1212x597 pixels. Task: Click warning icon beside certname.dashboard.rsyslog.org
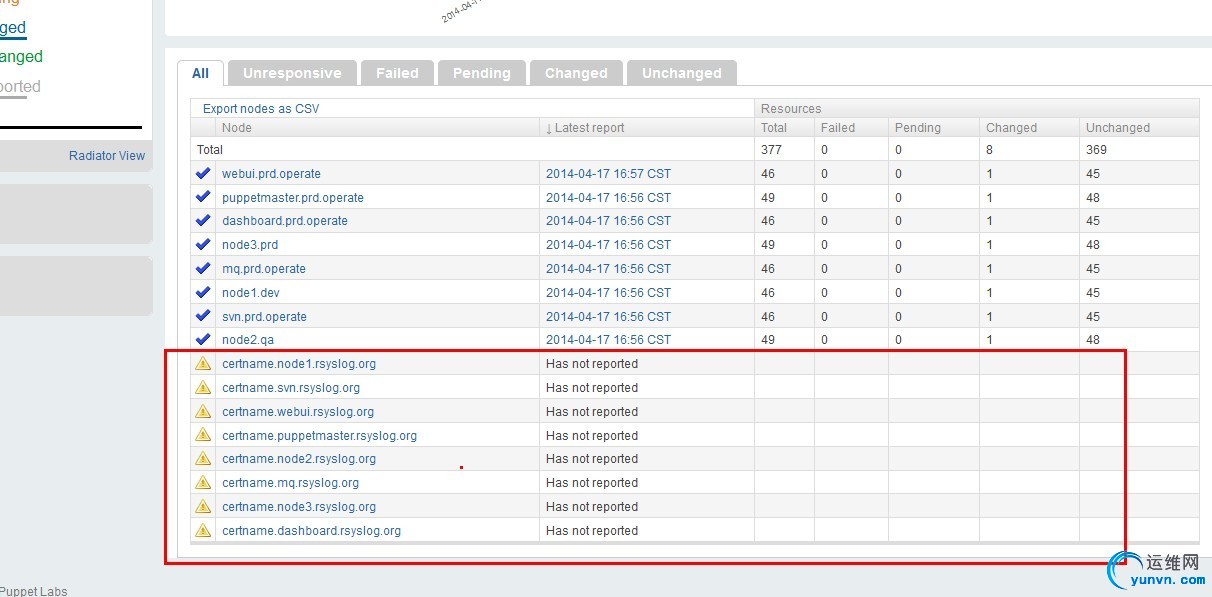203,530
